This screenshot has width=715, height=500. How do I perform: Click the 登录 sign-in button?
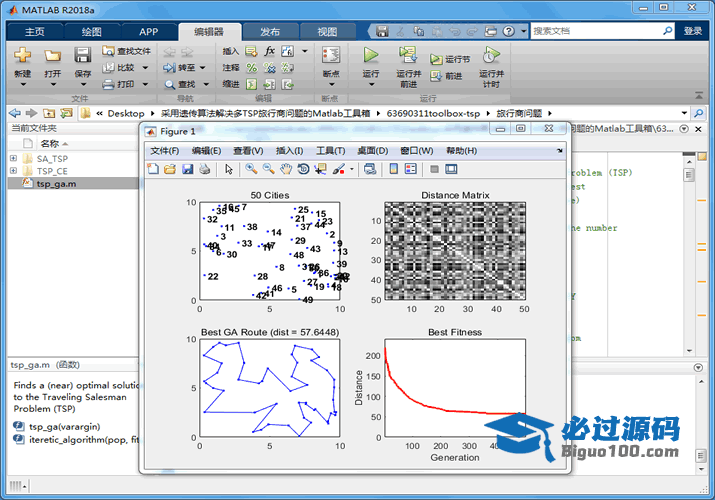(693, 31)
